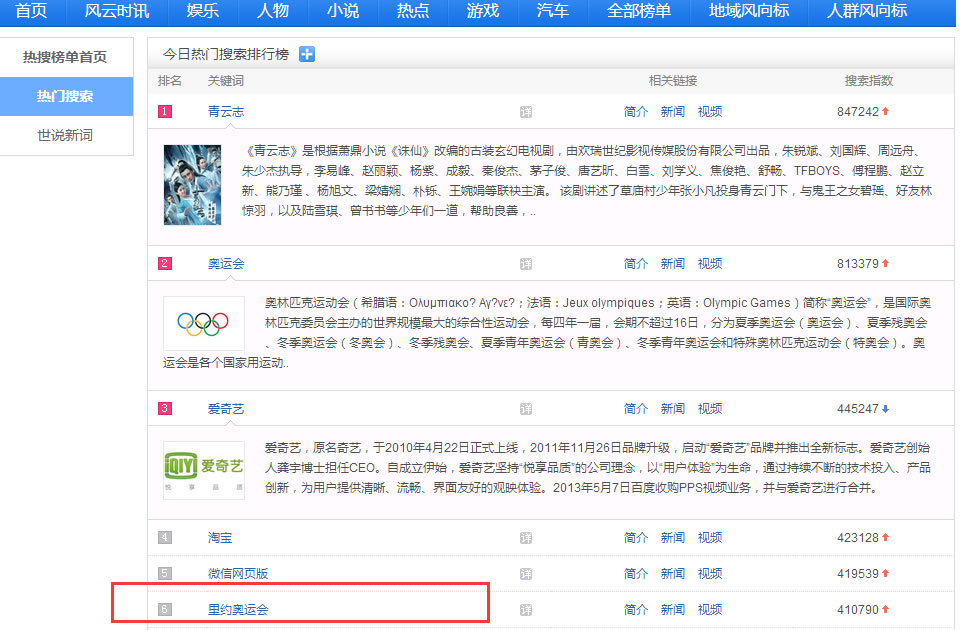Click 简介 link in 青云志 row
Viewport: 962px width, 630px height.
point(636,112)
